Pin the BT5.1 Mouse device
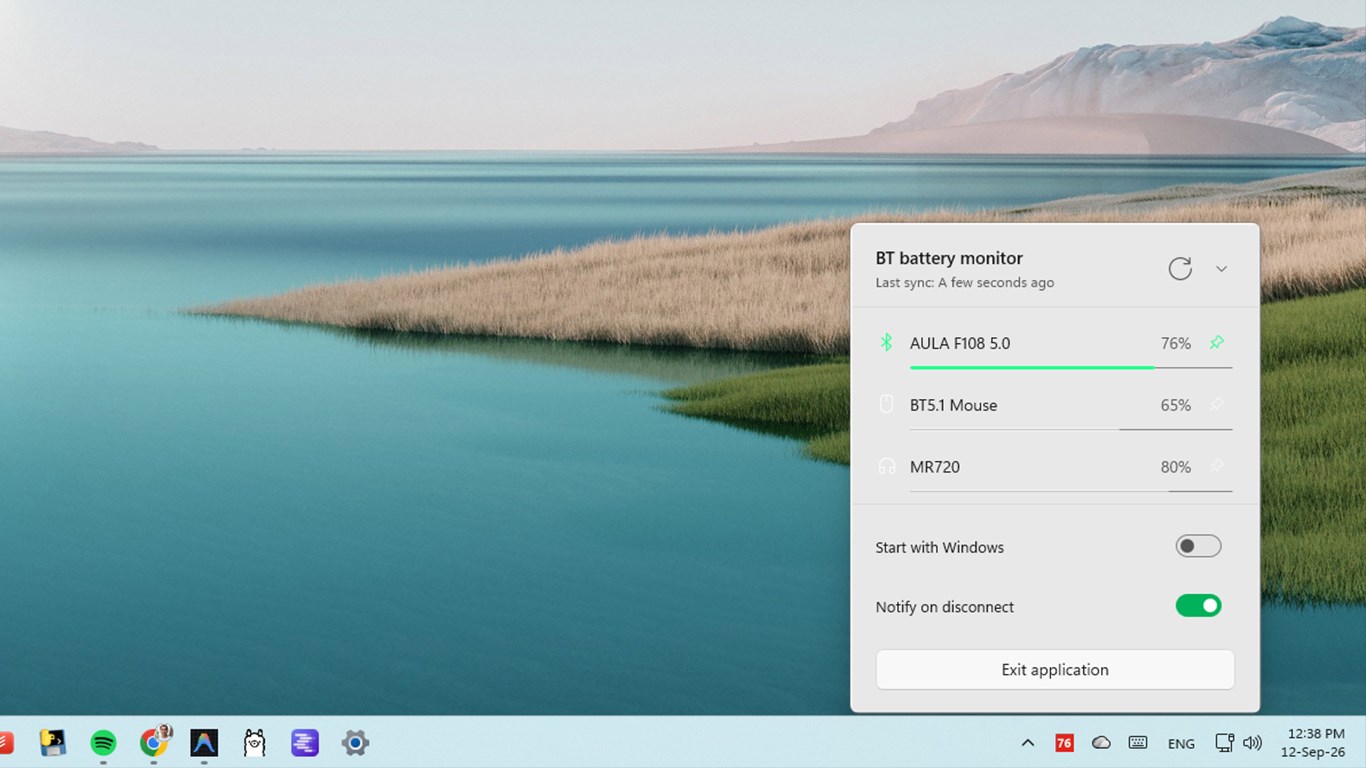 [1216, 405]
